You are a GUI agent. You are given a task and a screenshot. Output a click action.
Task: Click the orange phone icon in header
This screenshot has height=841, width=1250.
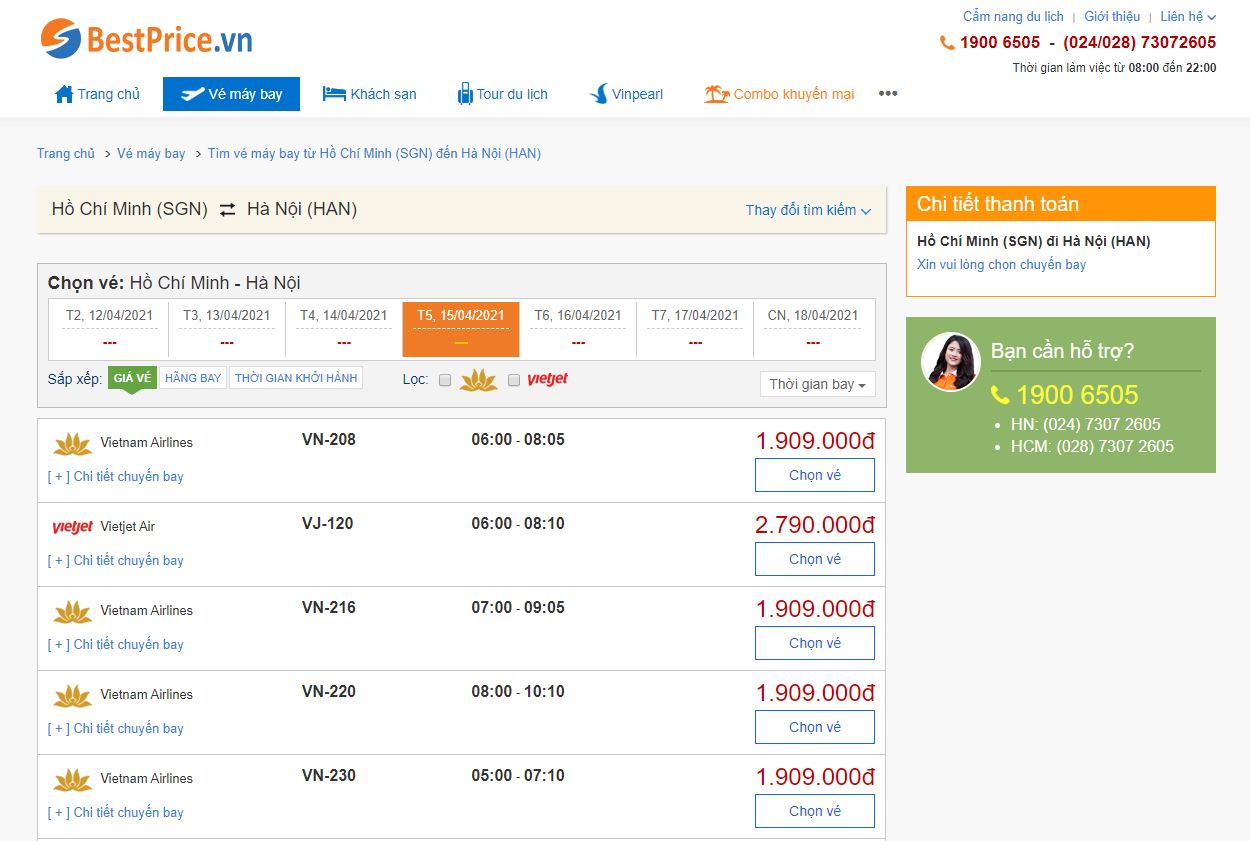947,43
